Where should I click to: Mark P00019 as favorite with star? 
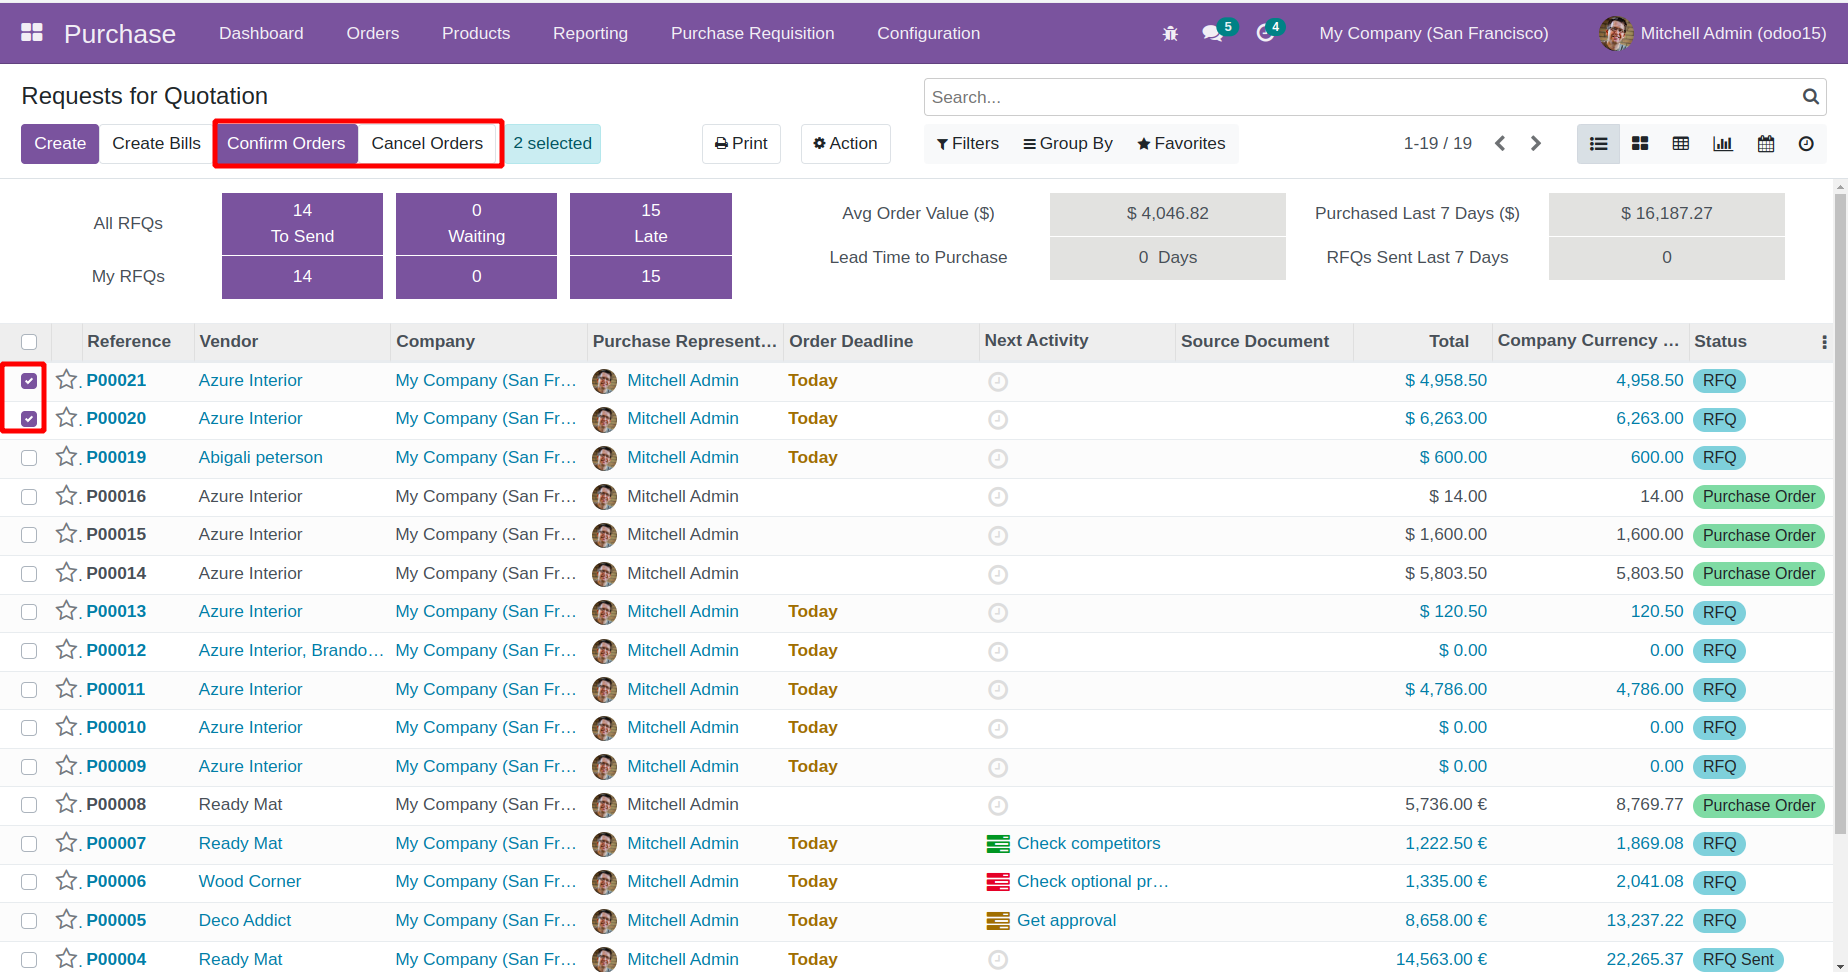(x=67, y=457)
